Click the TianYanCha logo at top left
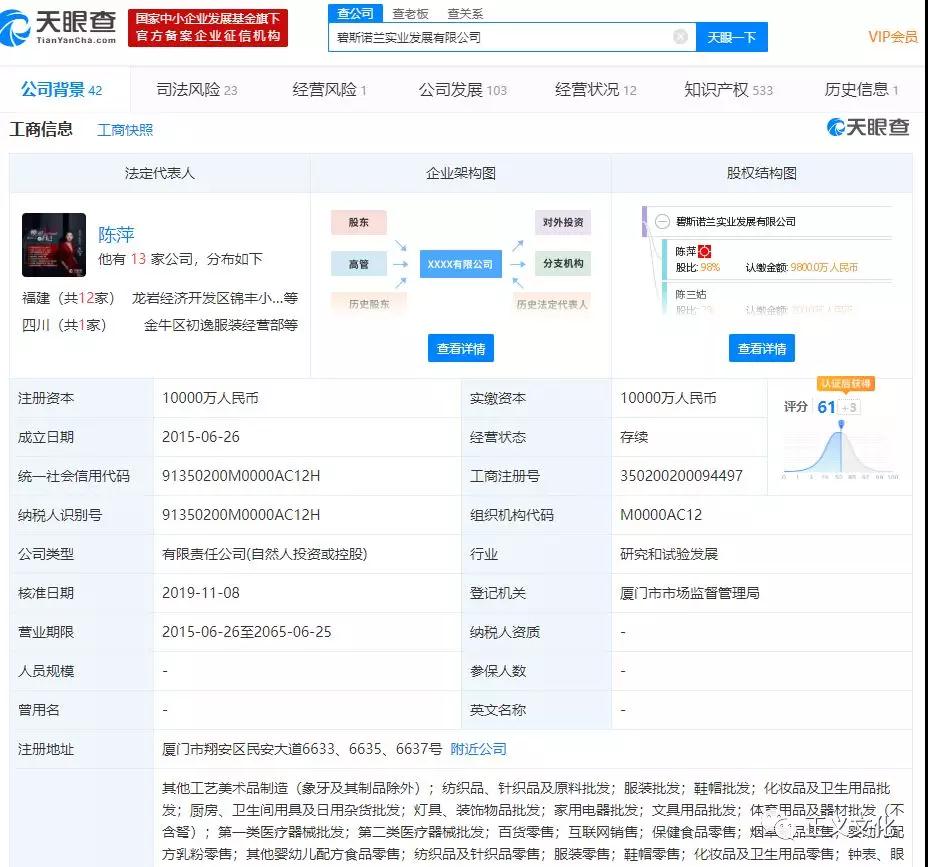 point(60,27)
